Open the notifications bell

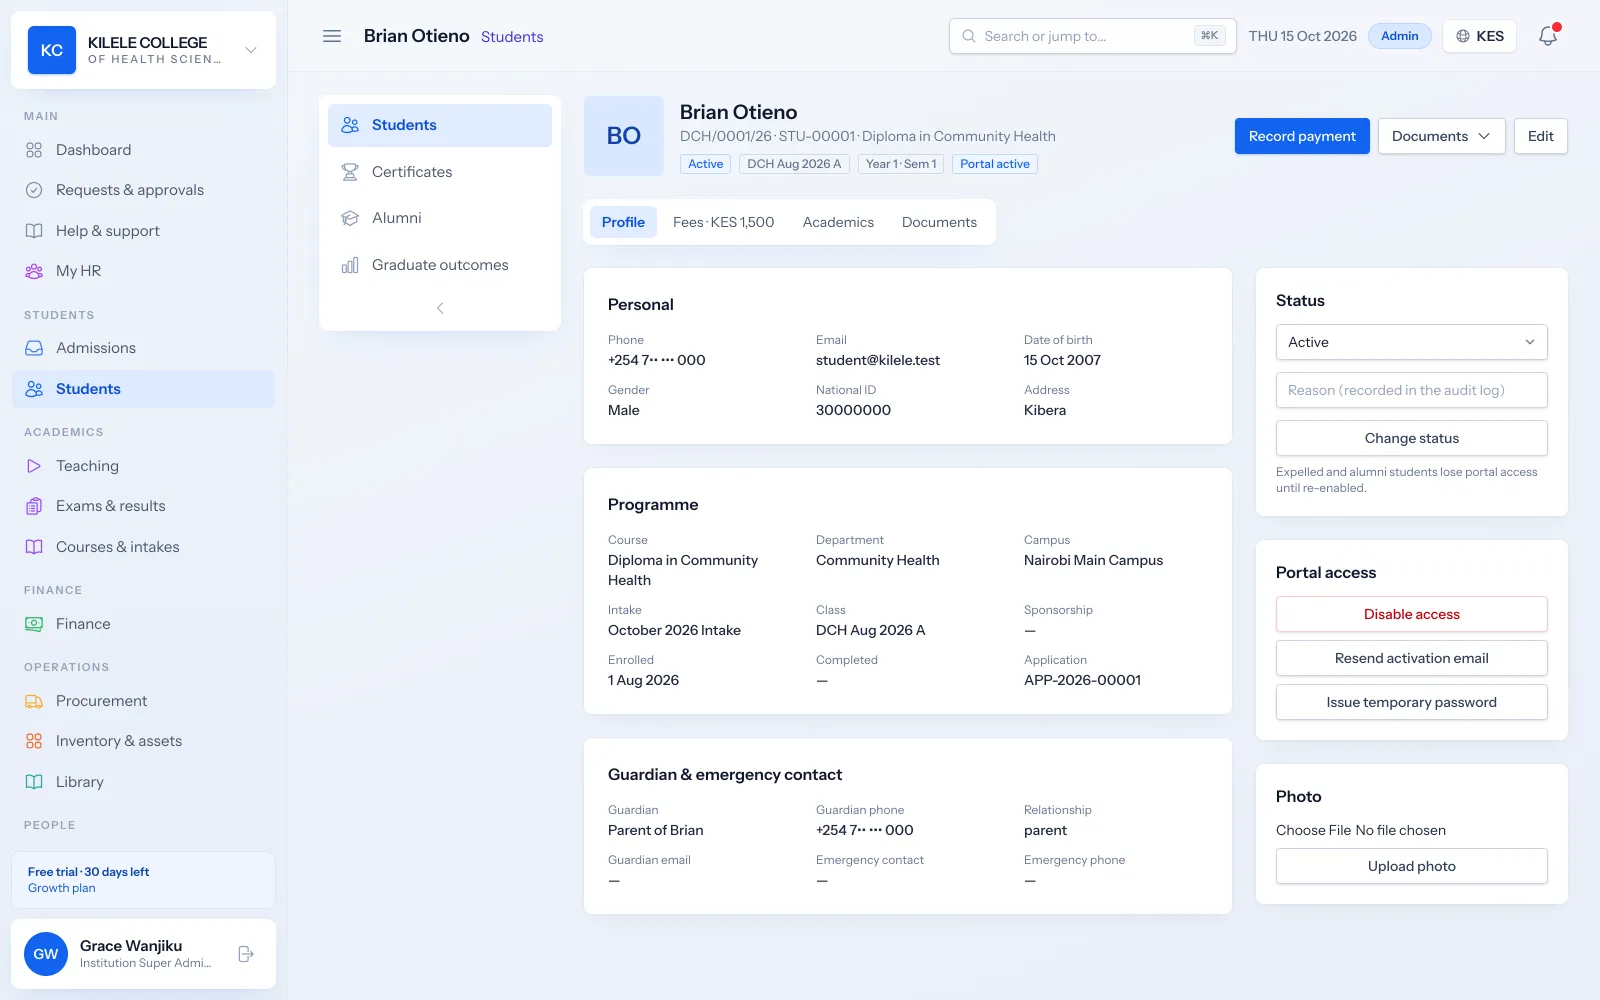pos(1548,36)
